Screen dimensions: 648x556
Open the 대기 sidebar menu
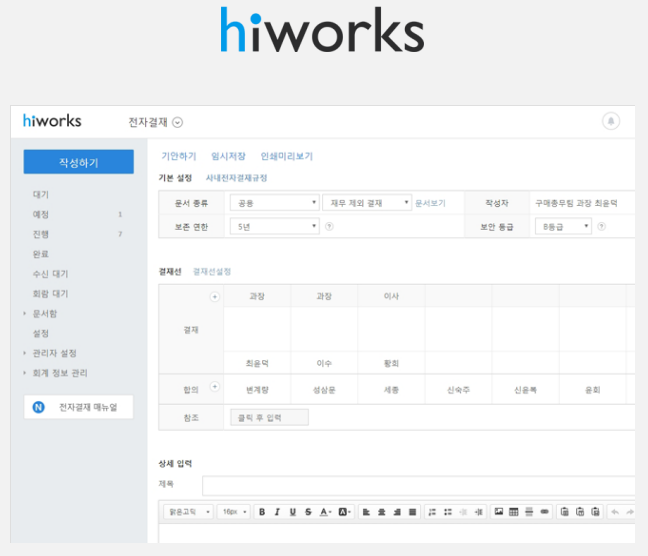click(40, 194)
